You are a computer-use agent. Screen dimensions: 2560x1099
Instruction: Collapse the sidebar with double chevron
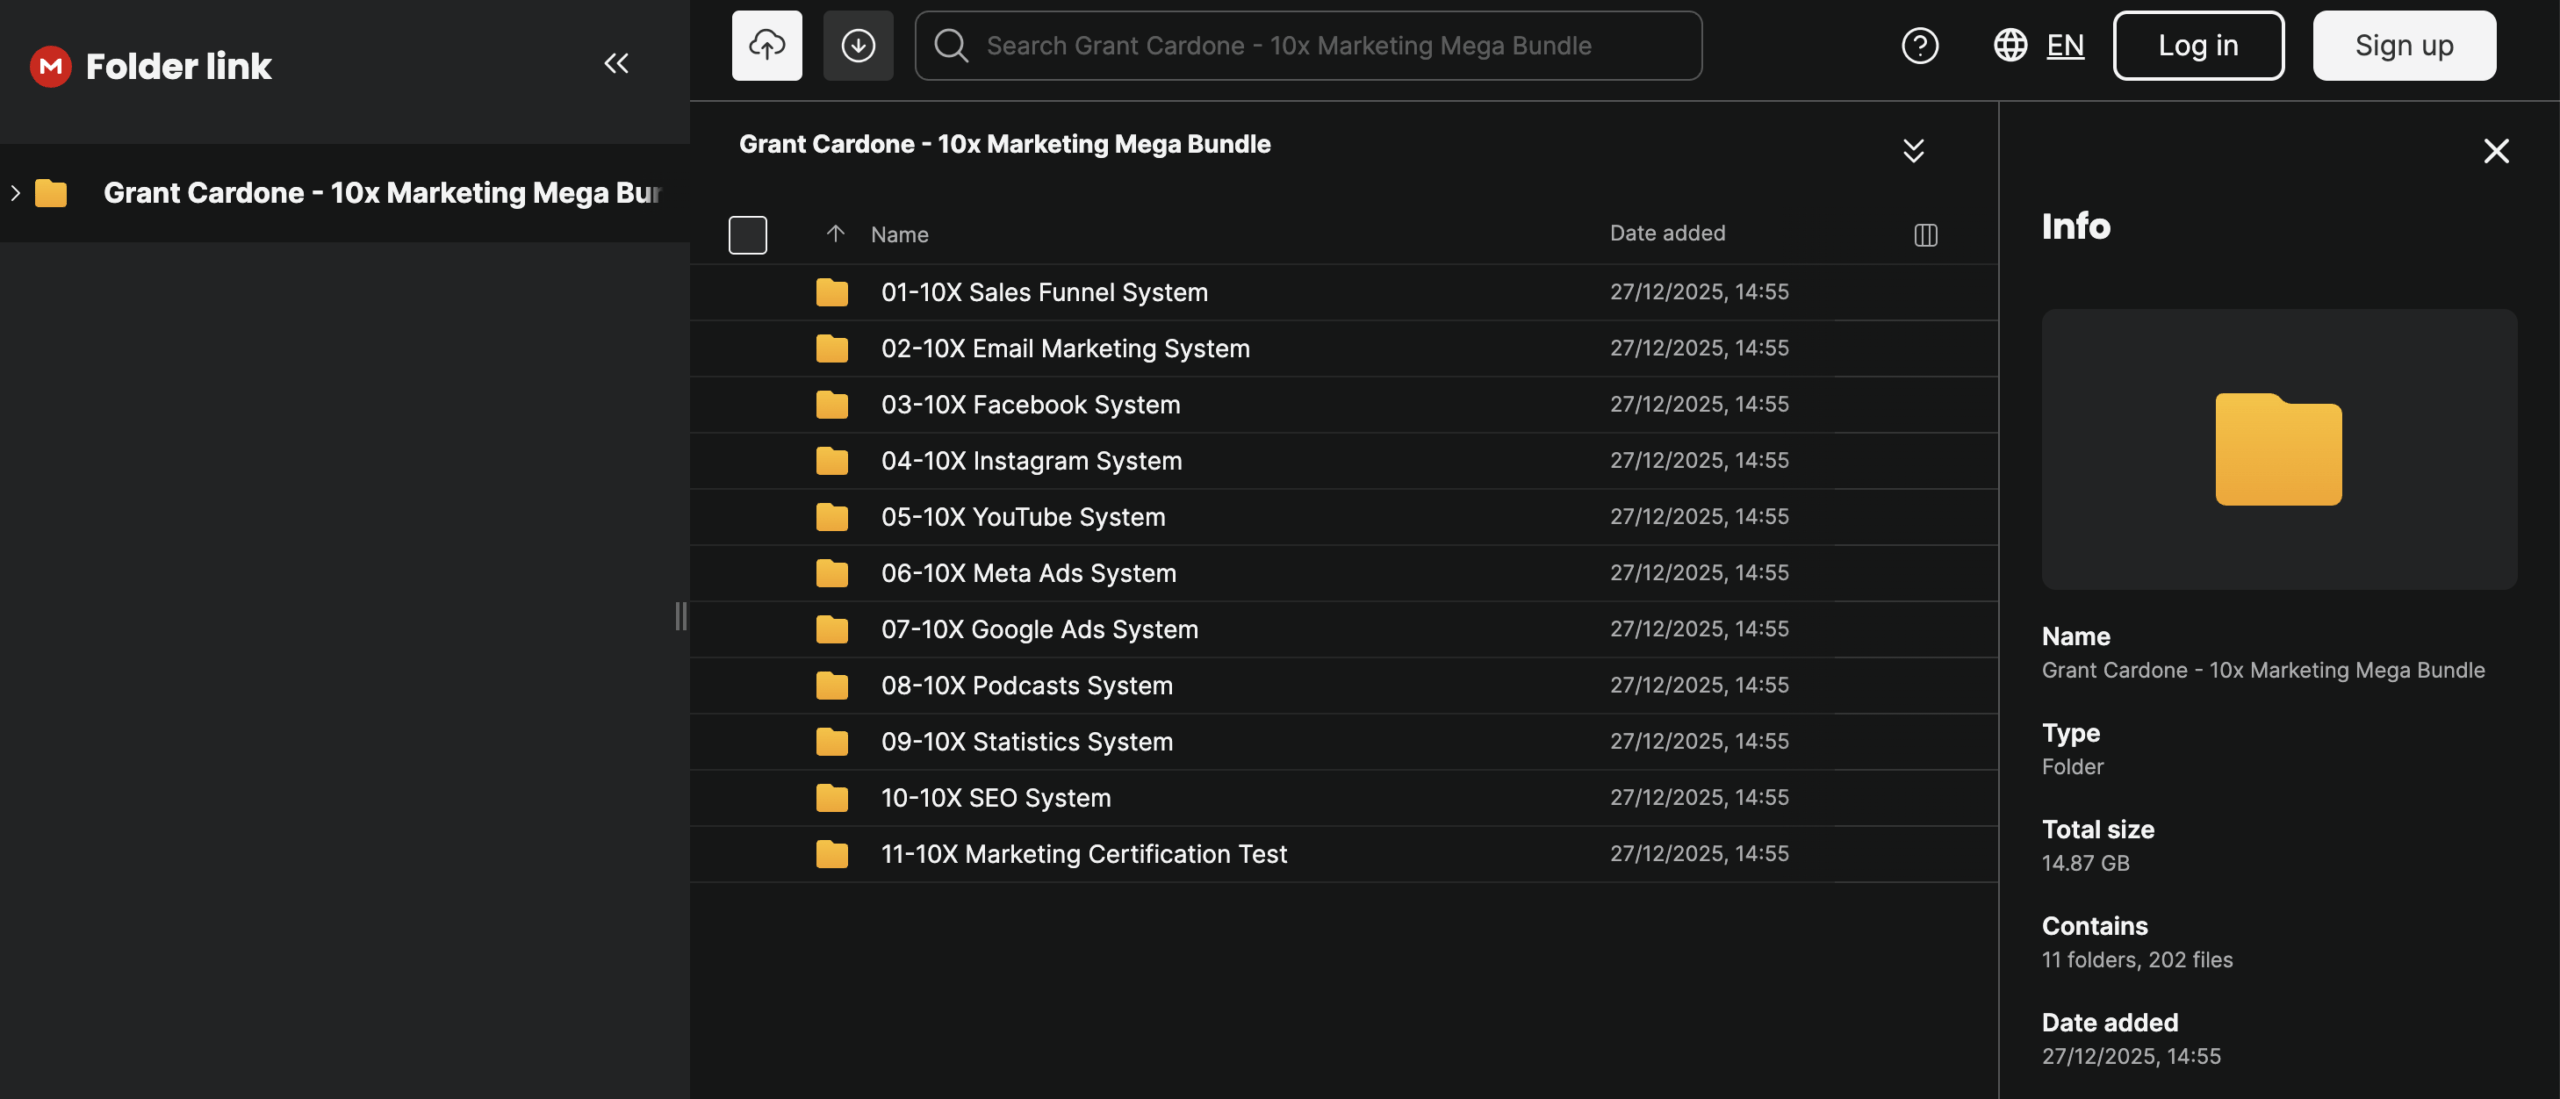616,64
